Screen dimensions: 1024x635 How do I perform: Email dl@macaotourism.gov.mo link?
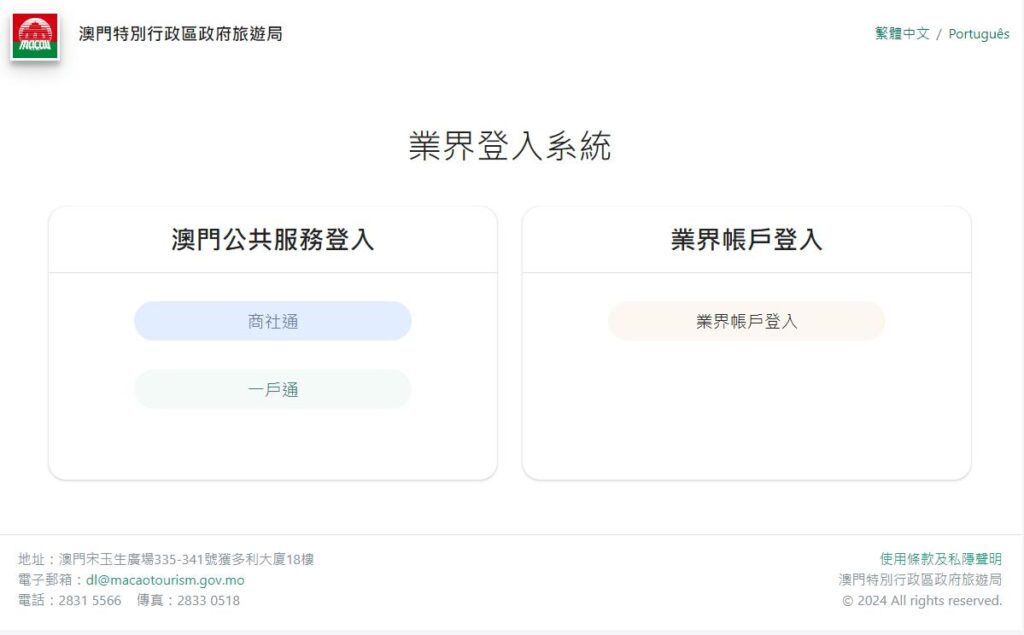pyautogui.click(x=165, y=580)
